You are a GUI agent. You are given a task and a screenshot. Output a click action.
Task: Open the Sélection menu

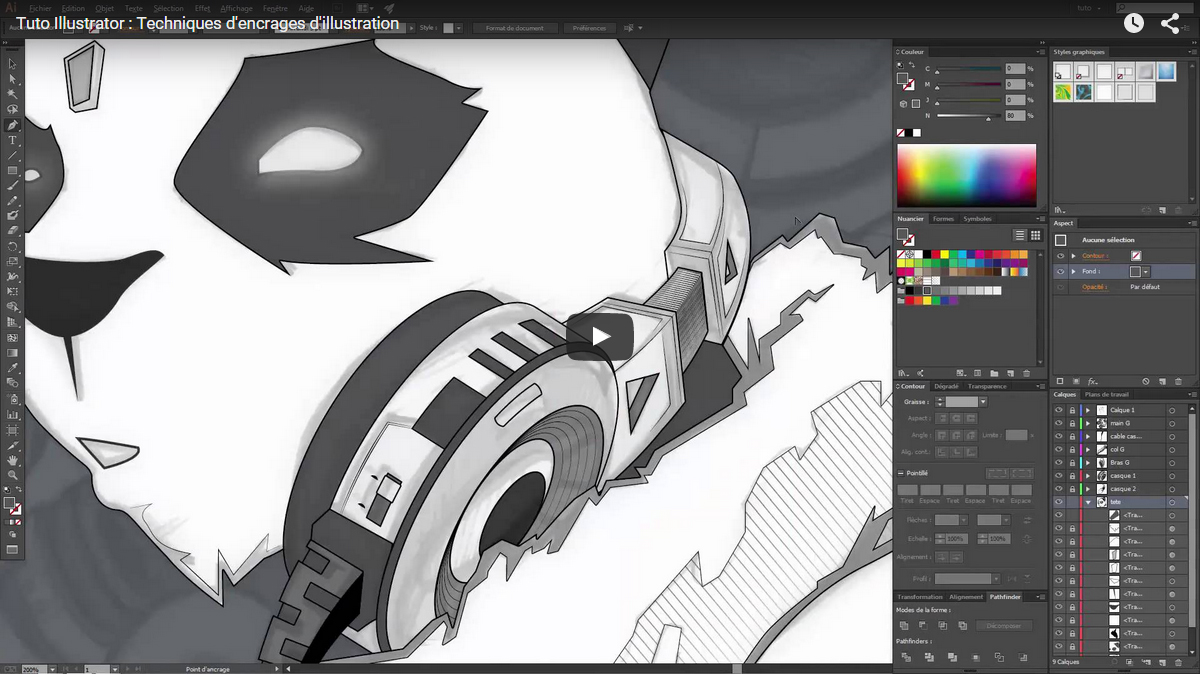(x=169, y=8)
